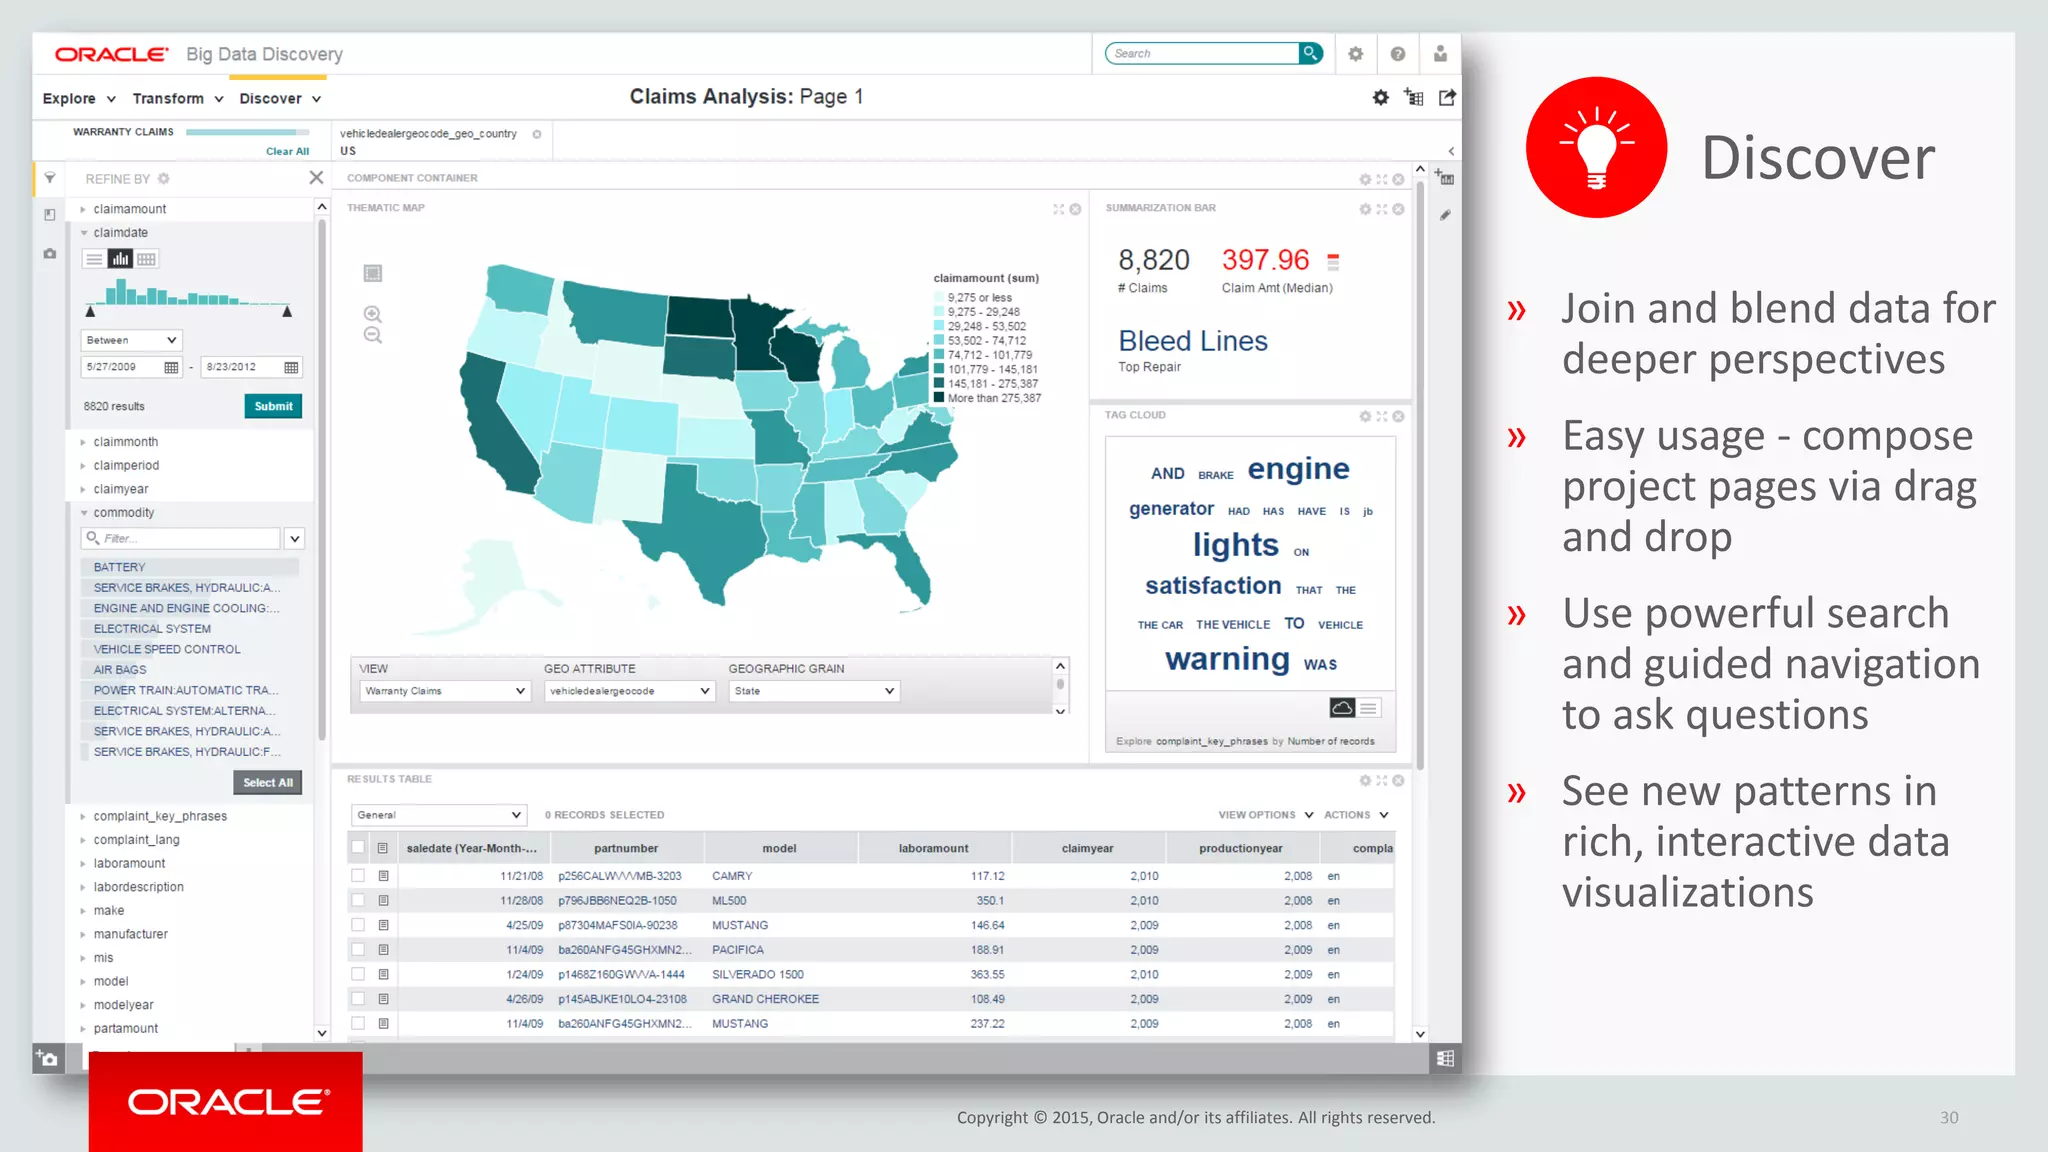The image size is (2048, 1152).
Task: Click the pencil edit icon on right edge
Action: point(1445,215)
